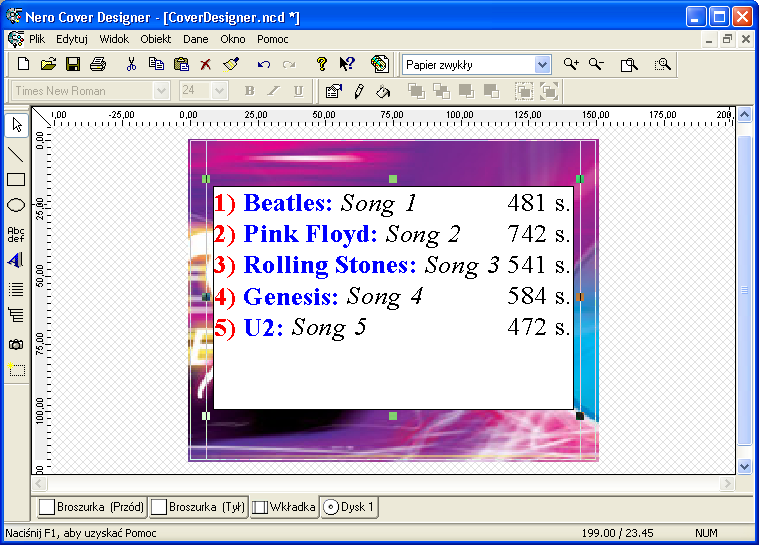The height and width of the screenshot is (545, 759).
Task: Click the bring to front icon
Action: click(416, 91)
